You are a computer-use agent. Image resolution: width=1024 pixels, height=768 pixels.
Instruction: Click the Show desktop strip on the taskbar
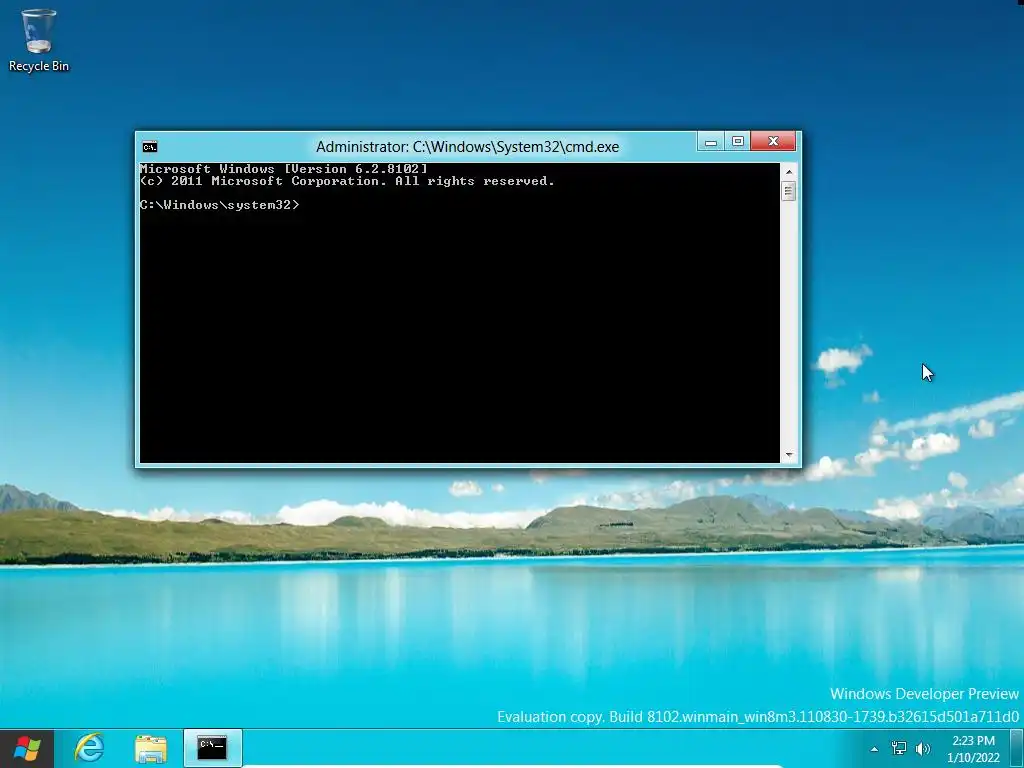(1017, 748)
